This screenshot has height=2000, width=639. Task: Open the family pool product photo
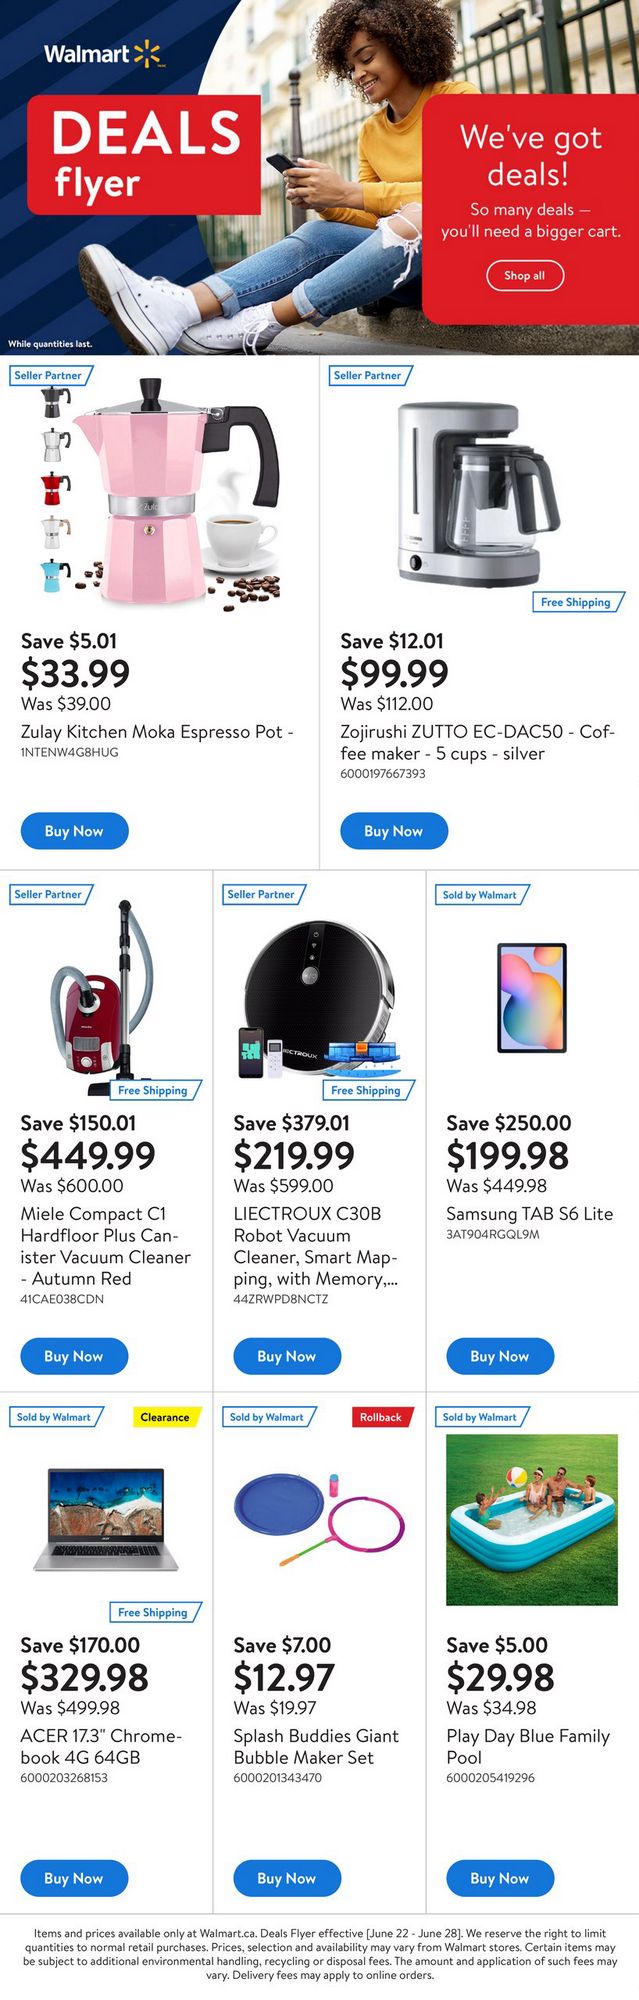[x=532, y=1519]
